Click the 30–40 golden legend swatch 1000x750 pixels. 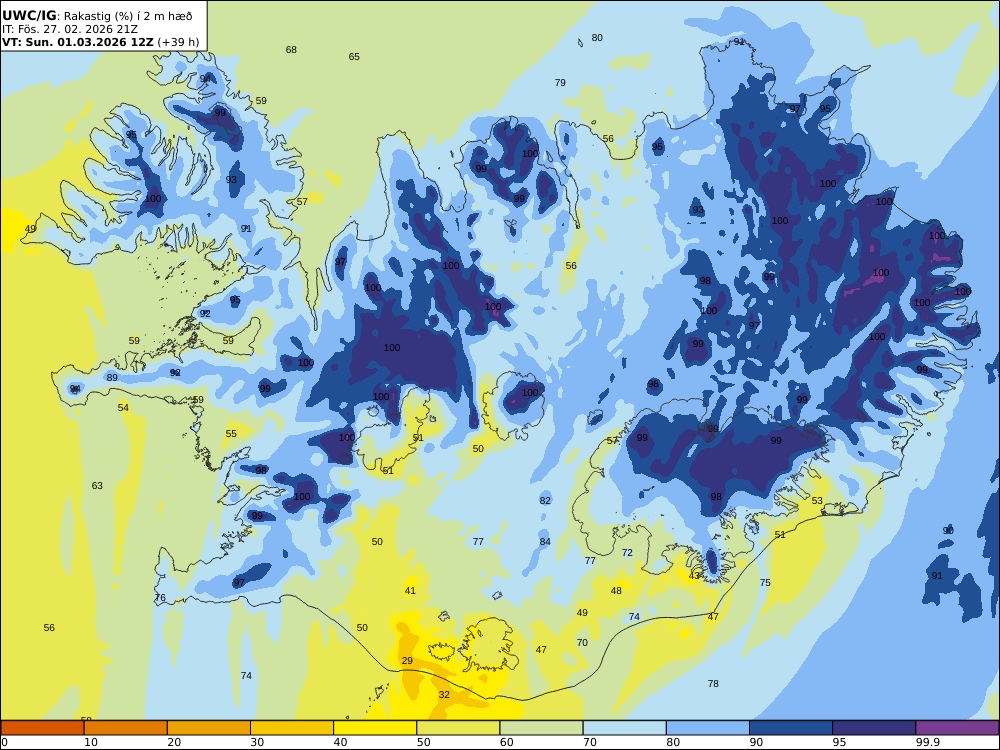292,728
